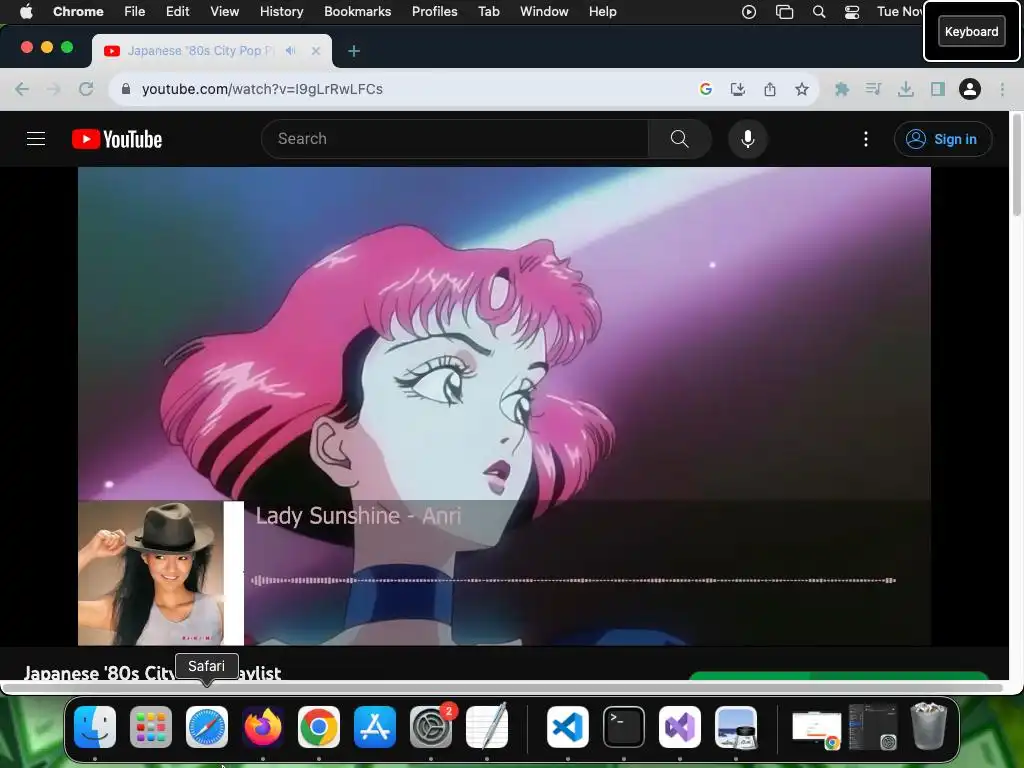Click the Keyboard button
Screen dimensions: 1024x768
tap(971, 31)
